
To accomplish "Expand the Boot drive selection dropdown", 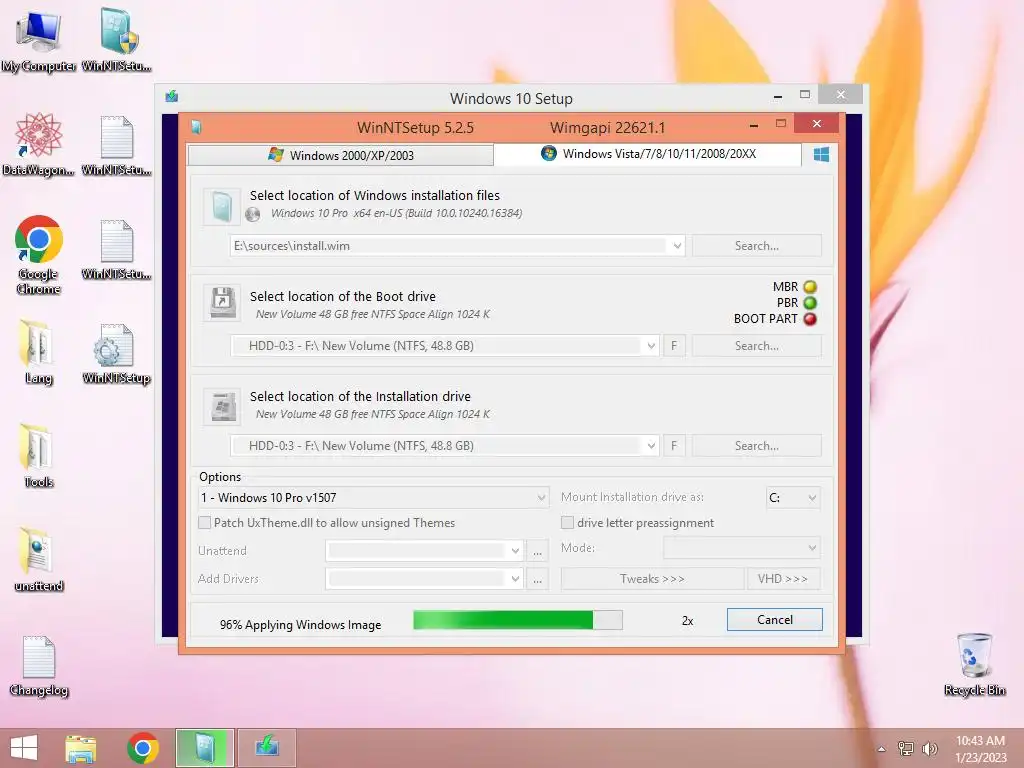I will tap(651, 346).
